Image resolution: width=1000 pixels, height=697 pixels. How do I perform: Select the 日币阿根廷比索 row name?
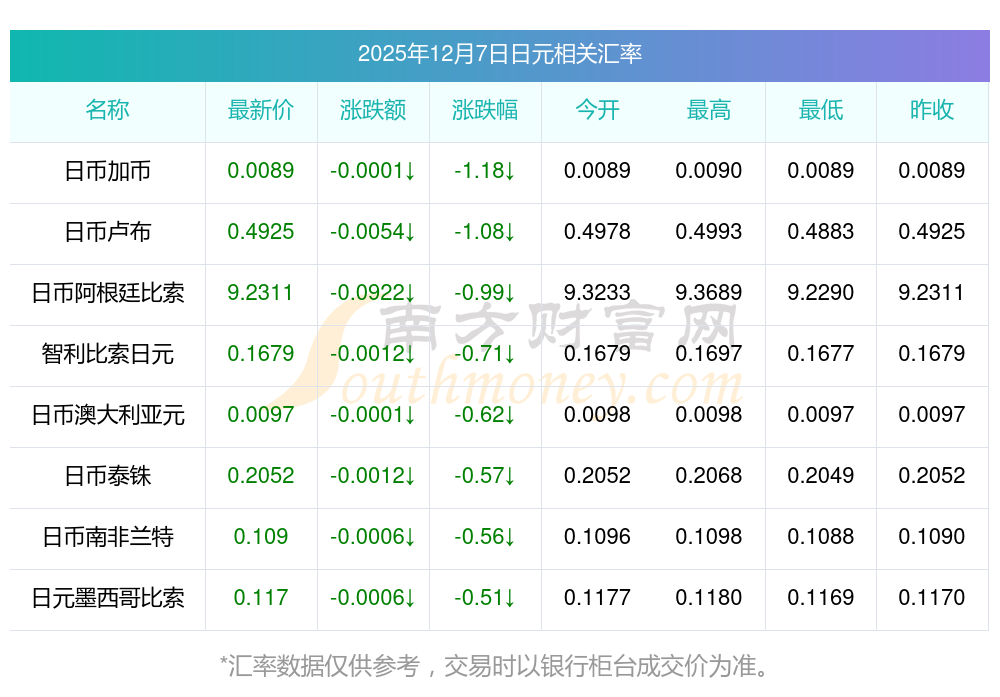click(x=107, y=293)
